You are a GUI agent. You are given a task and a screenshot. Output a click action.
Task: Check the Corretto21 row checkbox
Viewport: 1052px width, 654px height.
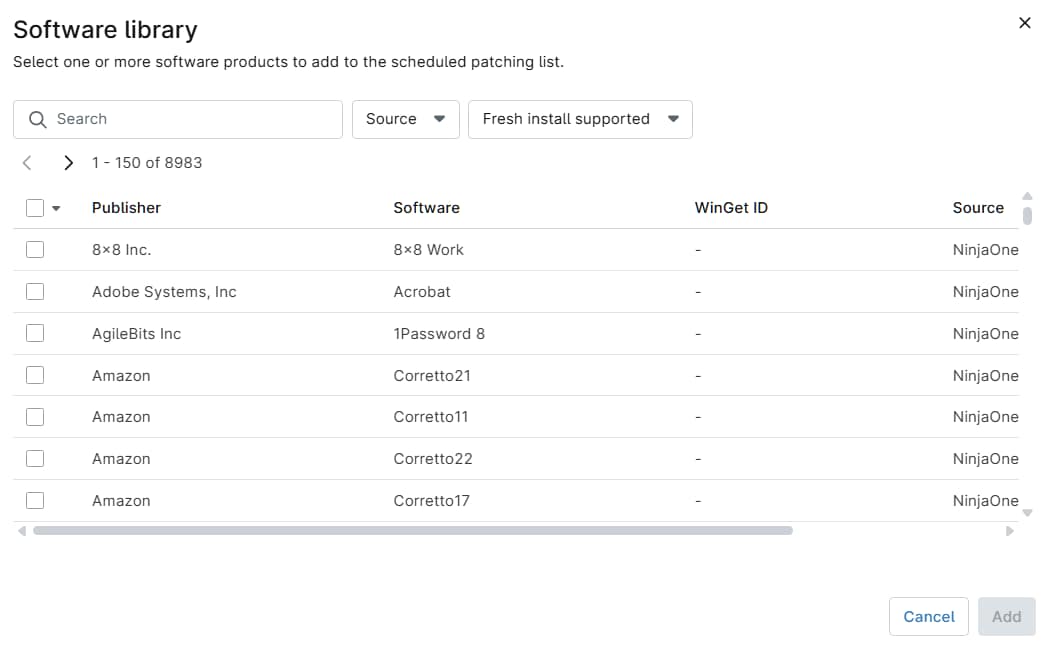35,375
